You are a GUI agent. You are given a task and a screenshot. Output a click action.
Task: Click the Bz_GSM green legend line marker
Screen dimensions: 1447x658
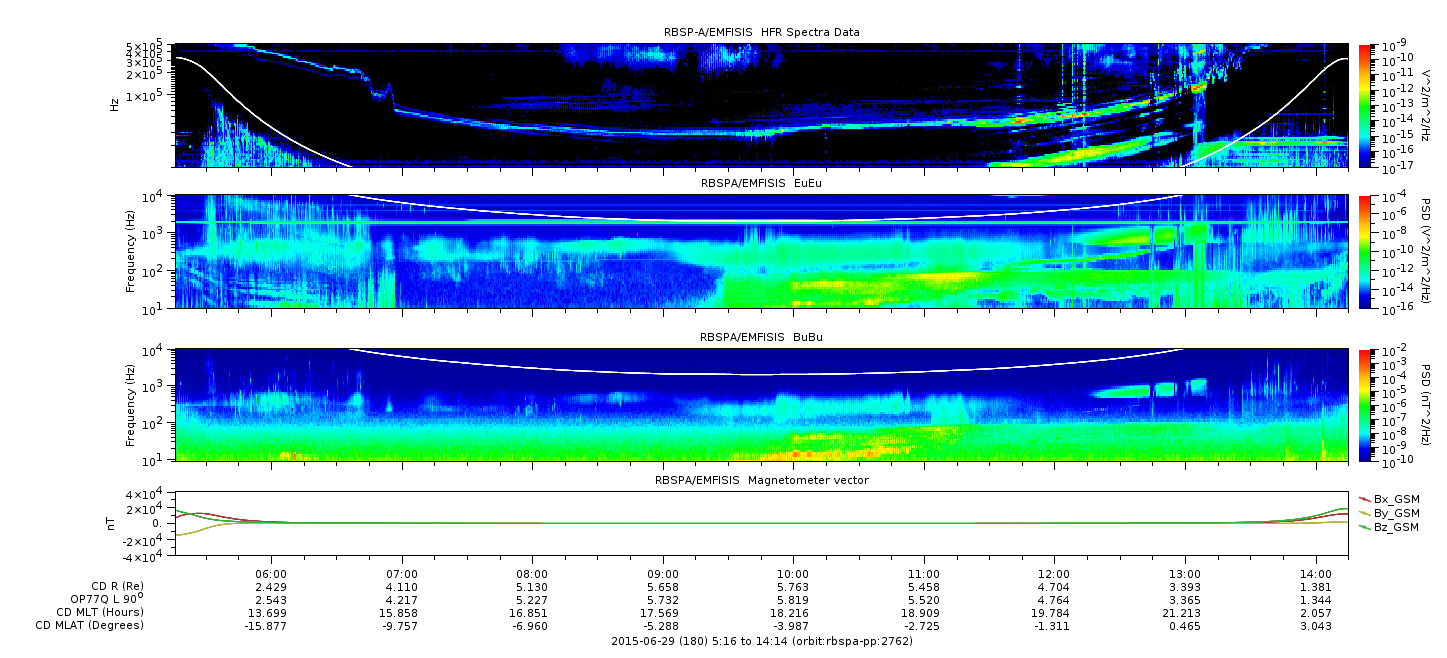(x=1365, y=527)
